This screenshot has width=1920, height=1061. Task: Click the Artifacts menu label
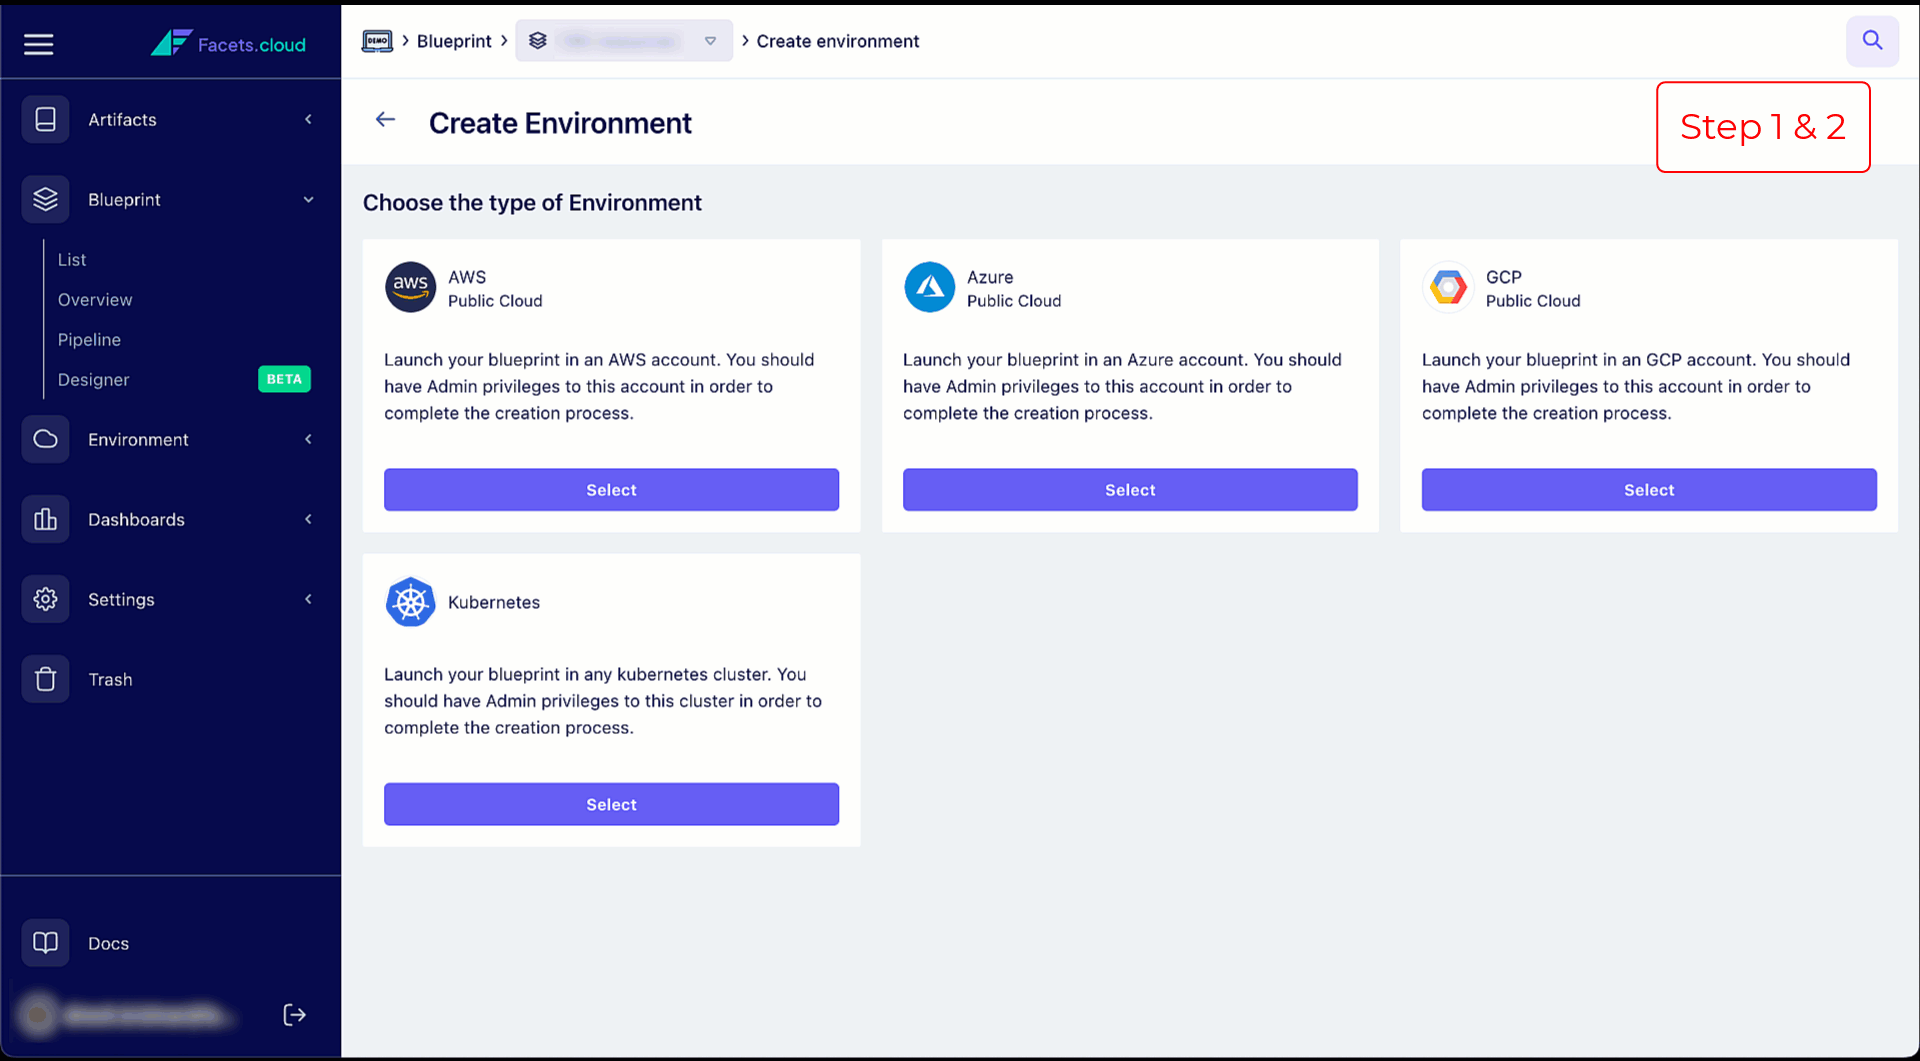(x=122, y=119)
